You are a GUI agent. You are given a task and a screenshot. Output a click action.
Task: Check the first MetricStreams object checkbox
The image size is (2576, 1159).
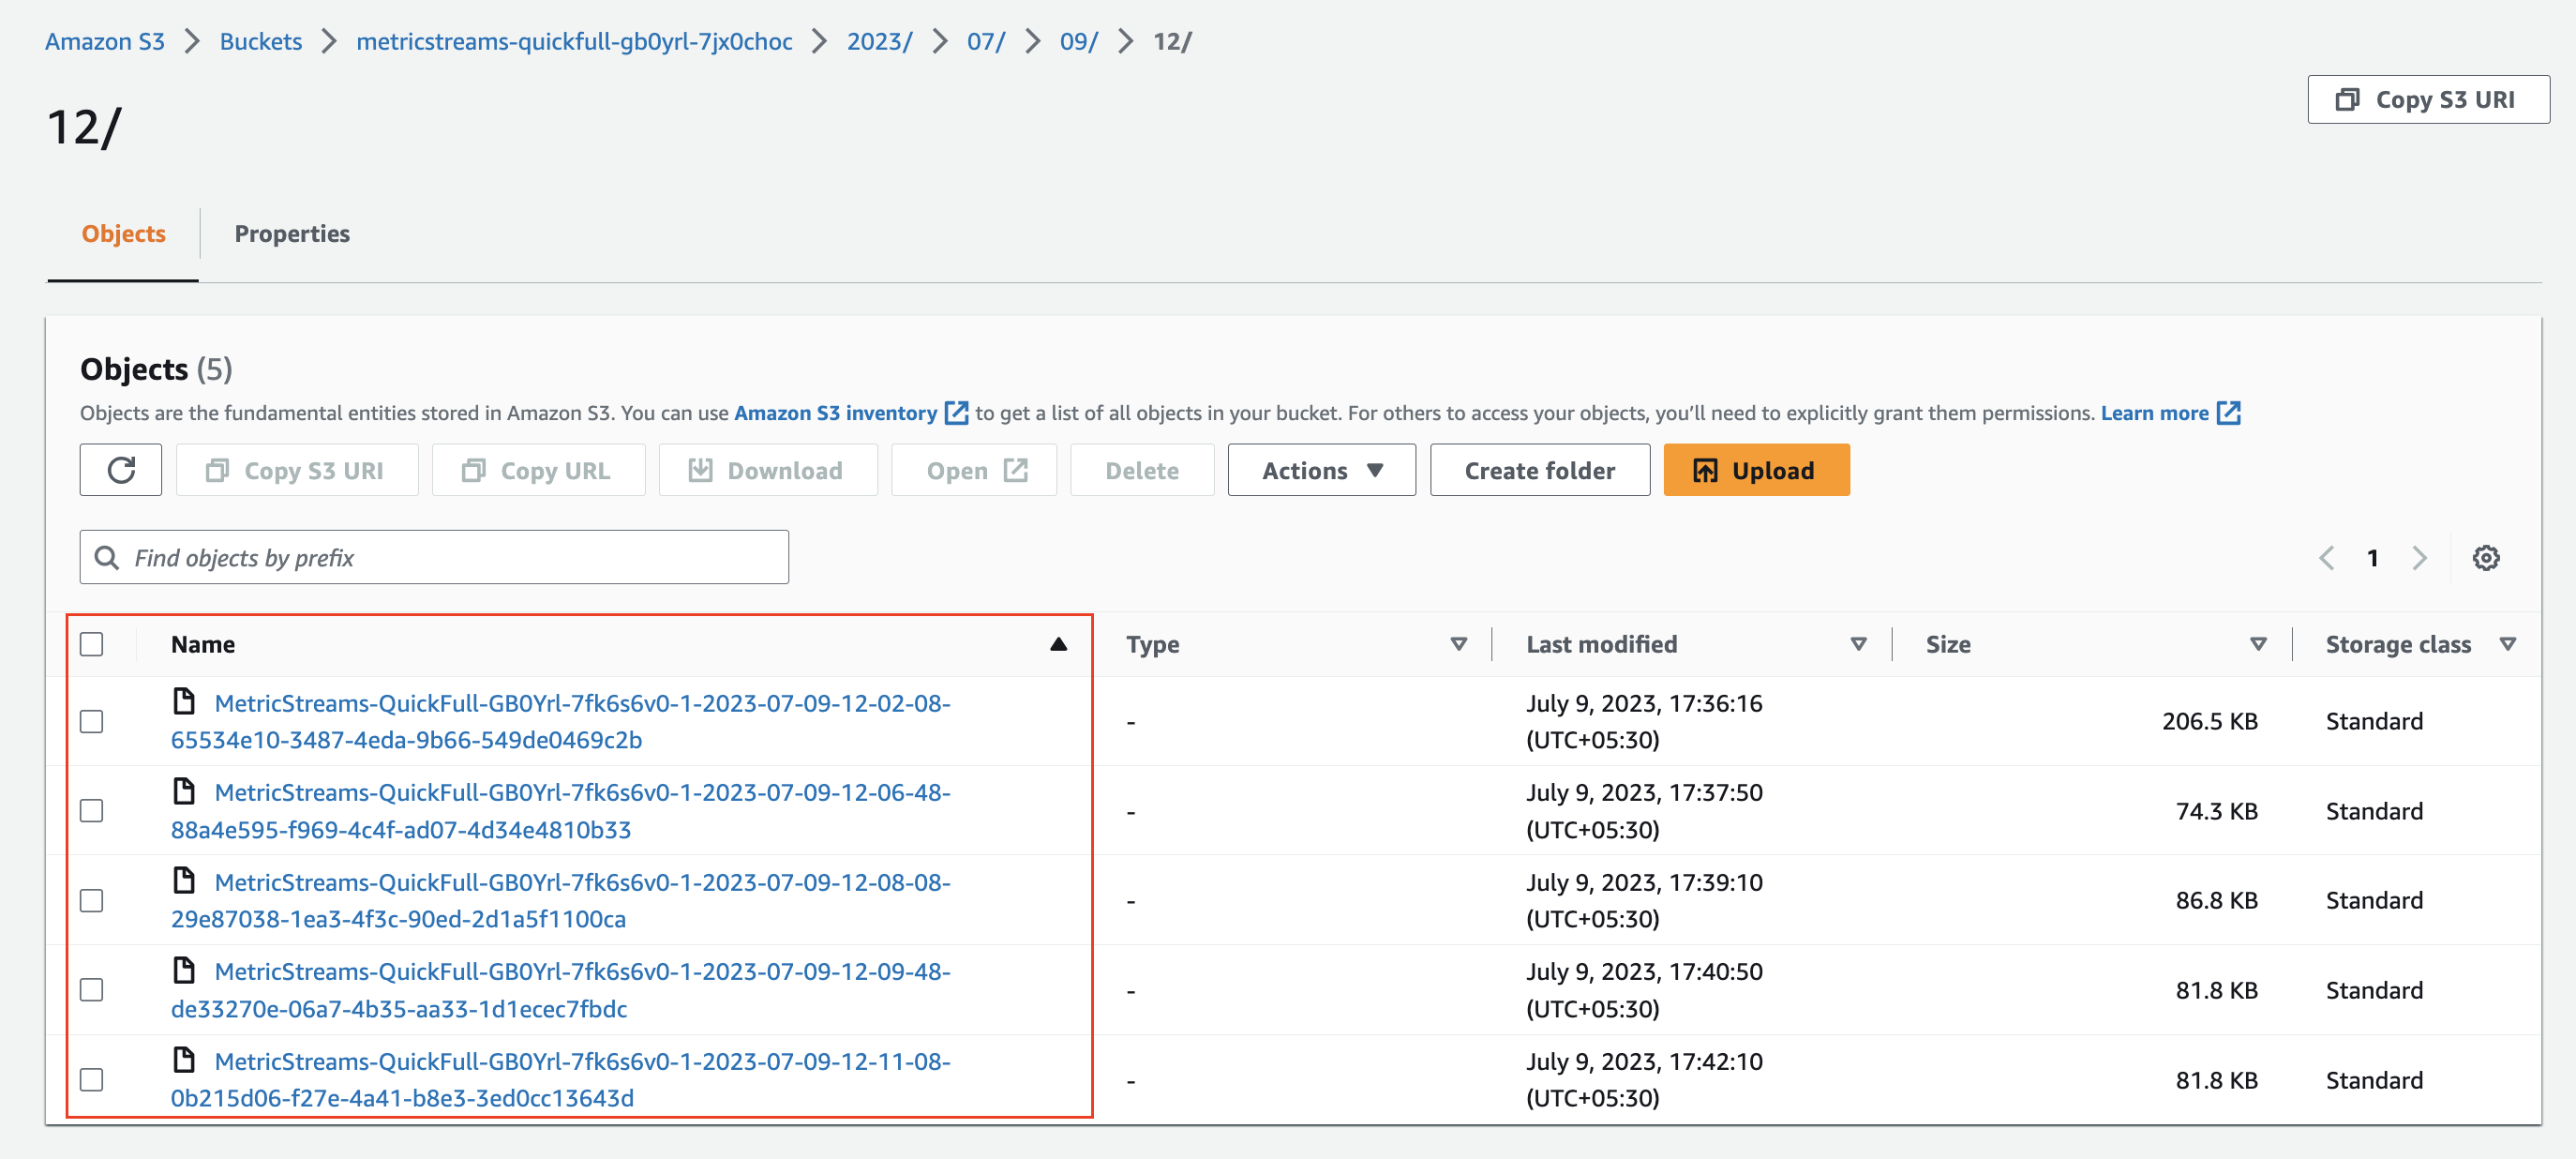pyautogui.click(x=91, y=720)
